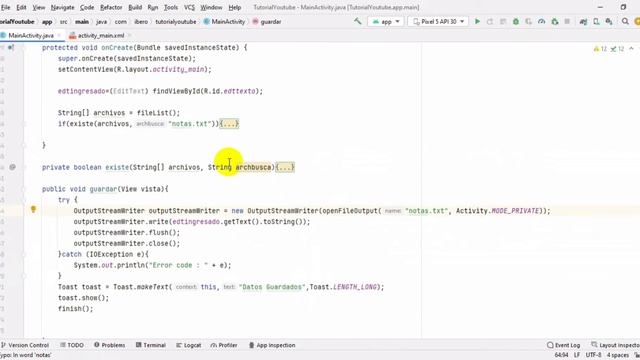Start debugging with the green bug icon
This screenshot has height=360, width=640.
[x=516, y=22]
